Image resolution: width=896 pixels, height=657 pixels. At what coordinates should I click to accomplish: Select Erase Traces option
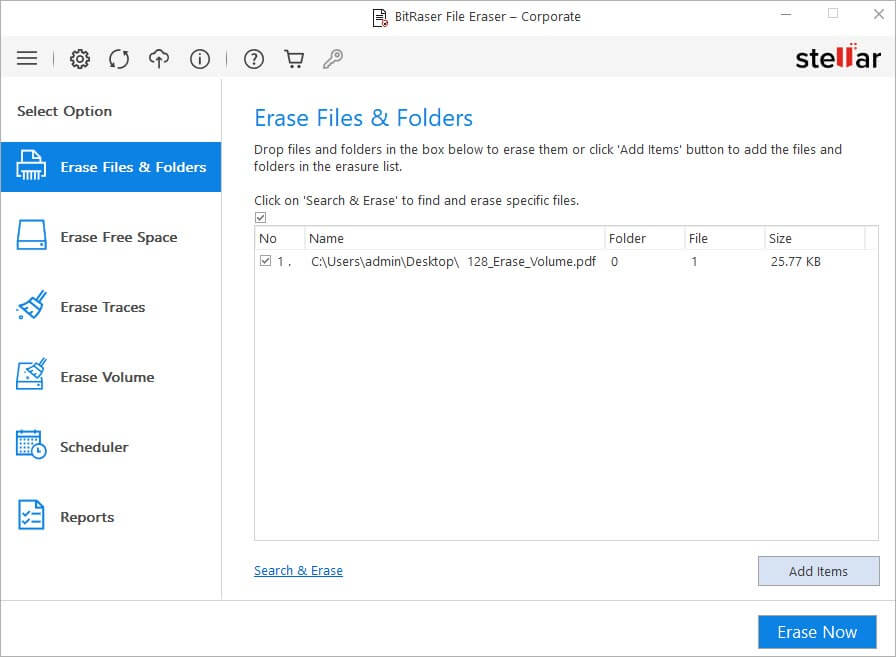(111, 307)
